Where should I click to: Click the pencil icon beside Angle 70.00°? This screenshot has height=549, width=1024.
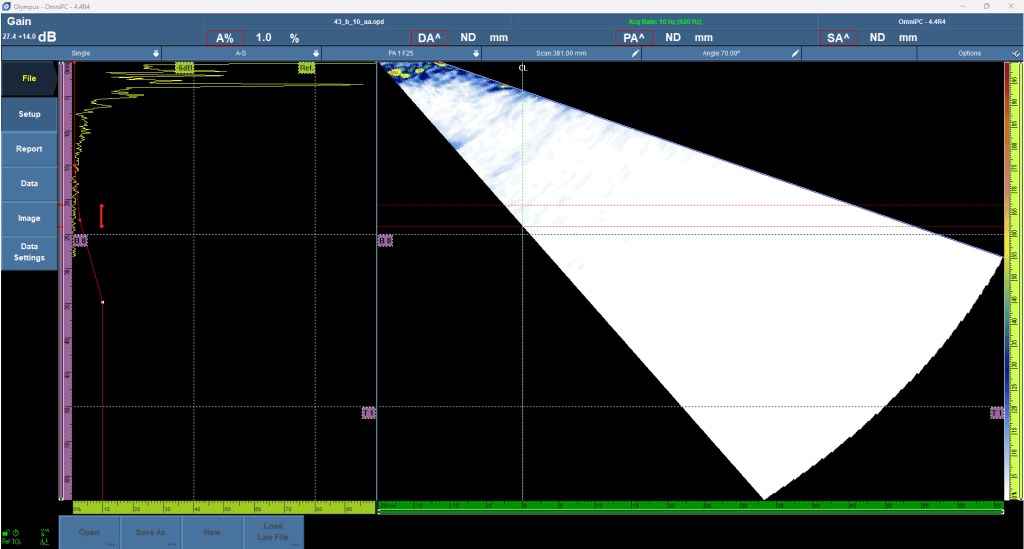pos(796,53)
